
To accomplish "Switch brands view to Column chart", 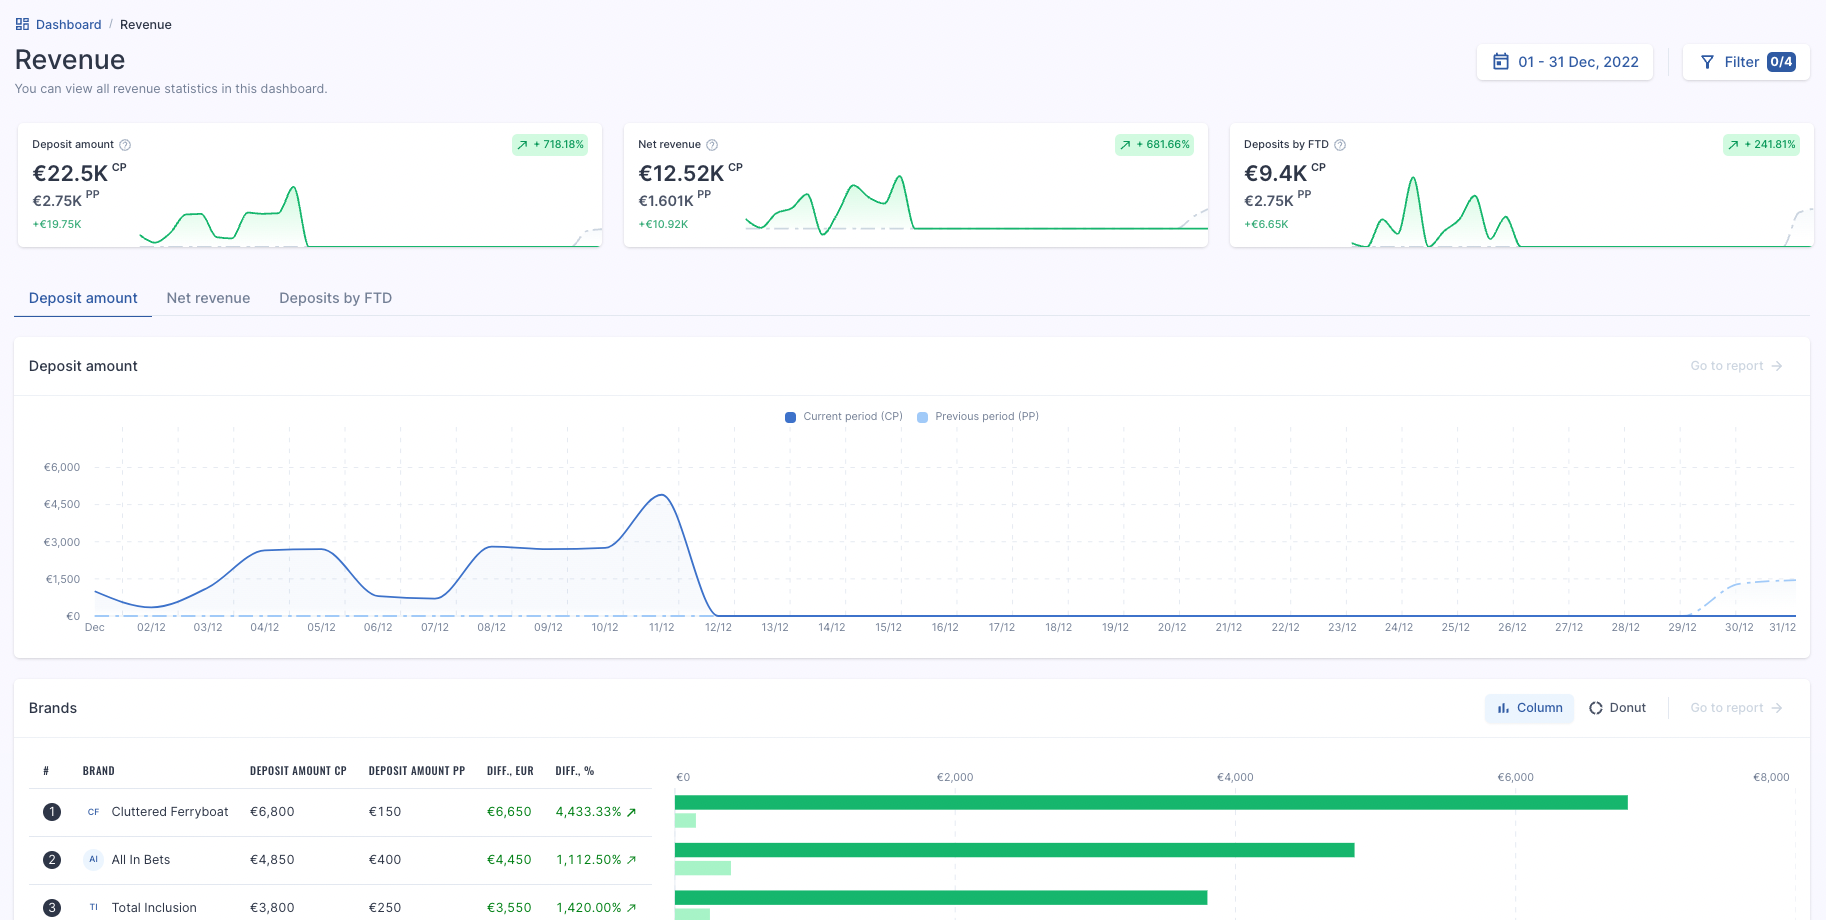I will [x=1529, y=708].
